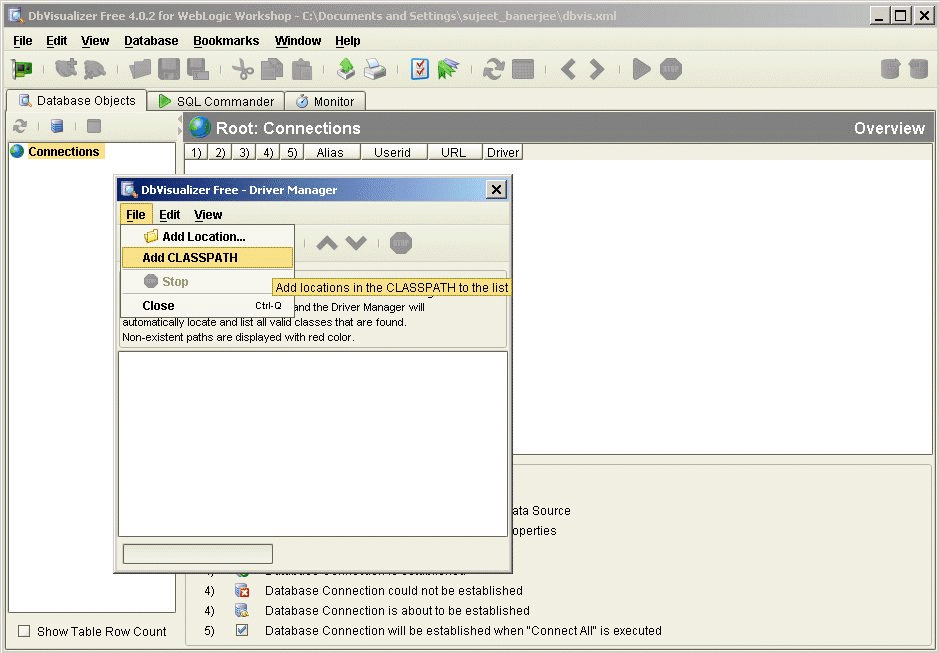The height and width of the screenshot is (653, 939).
Task: Click the grid table icon in main toolbar
Action: (523, 69)
